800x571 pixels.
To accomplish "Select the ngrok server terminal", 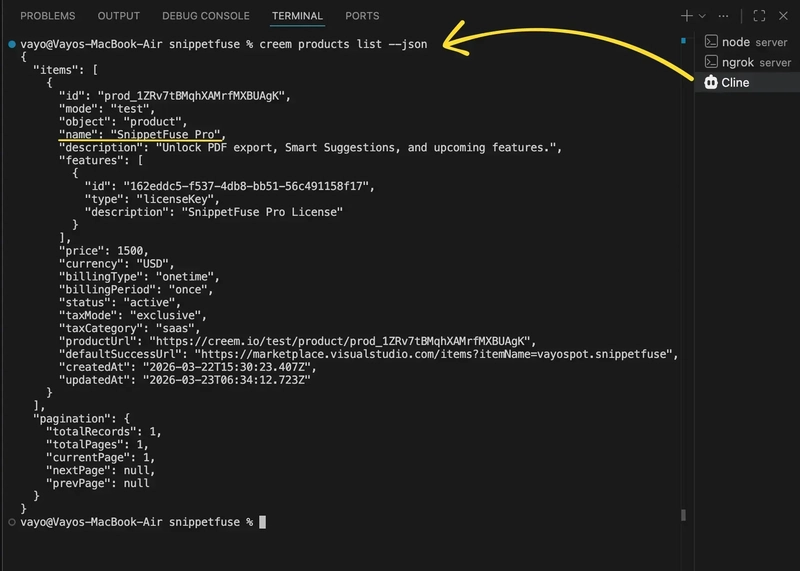I will point(747,62).
